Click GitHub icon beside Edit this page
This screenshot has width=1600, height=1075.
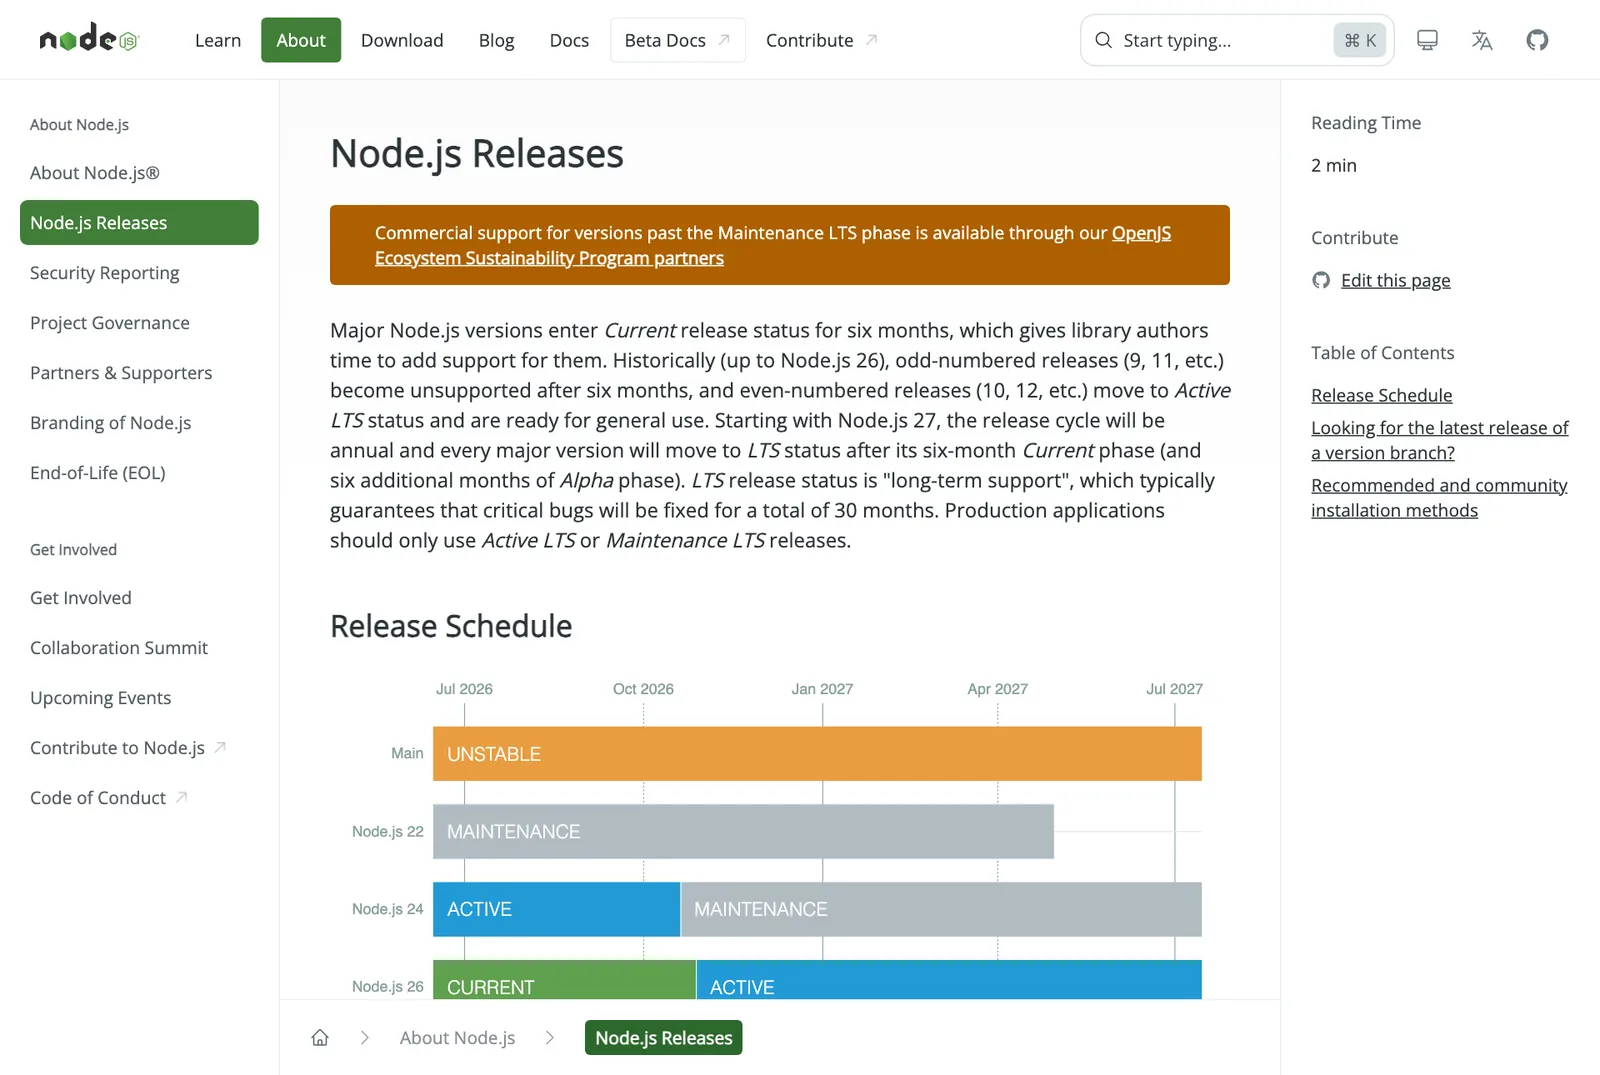point(1321,280)
